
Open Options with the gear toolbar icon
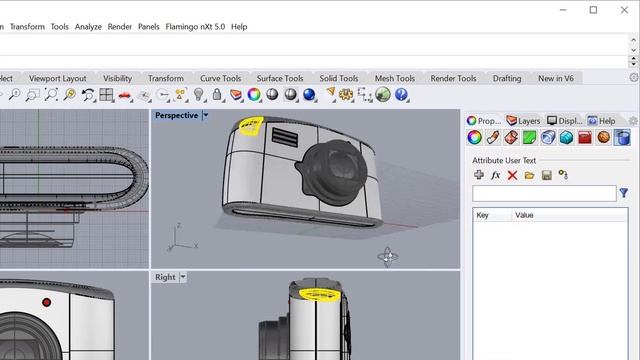[x=346, y=95]
